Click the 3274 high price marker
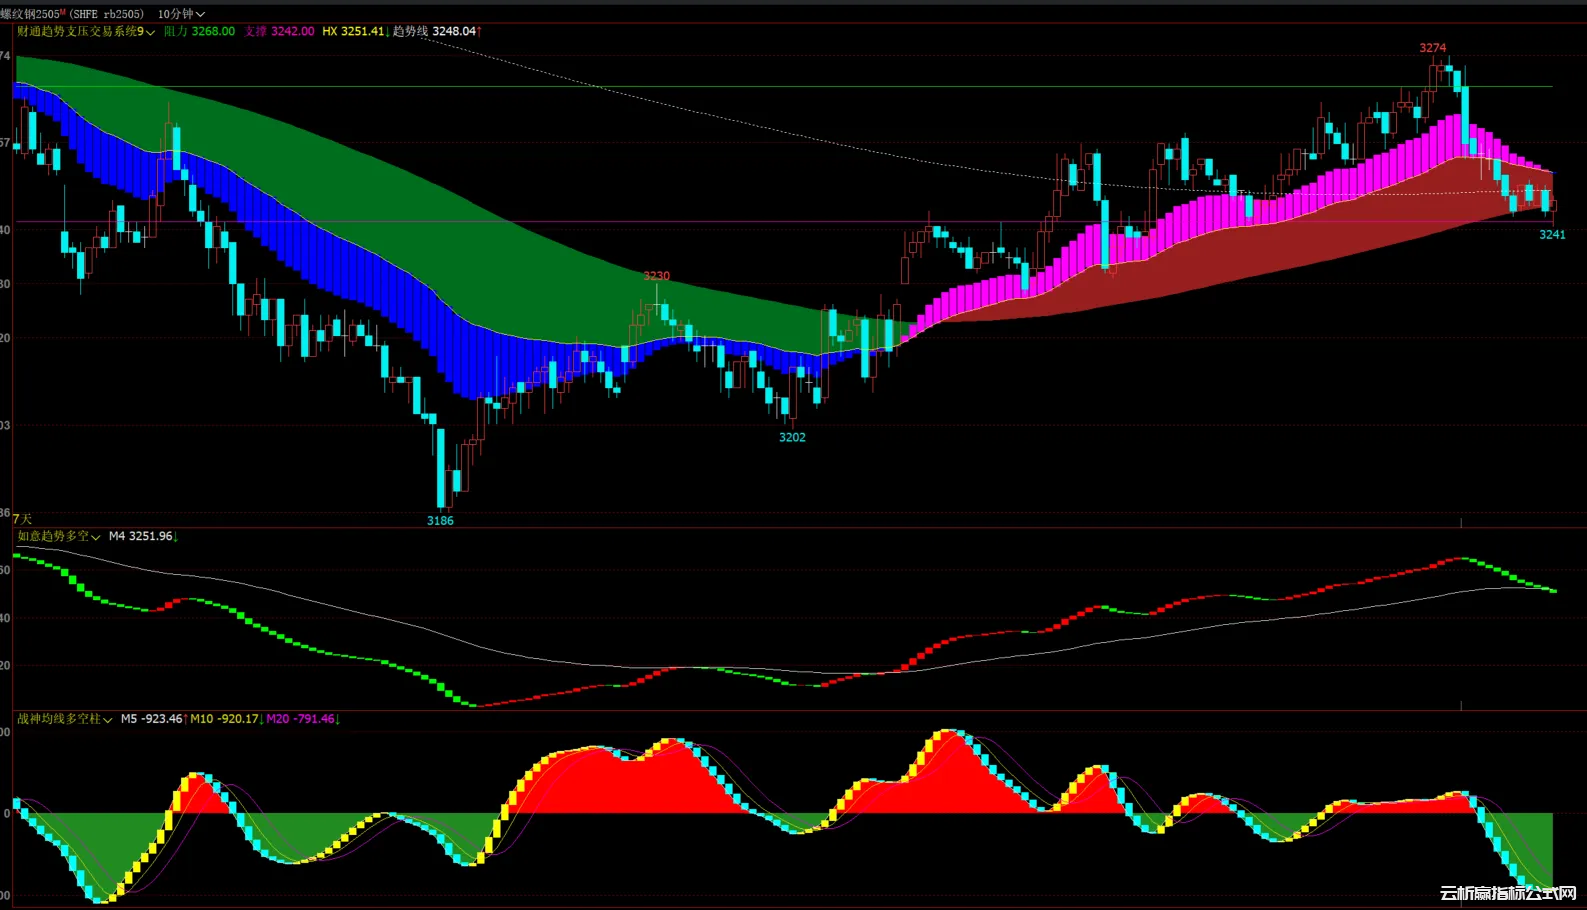This screenshot has height=910, width=1587. click(x=1432, y=48)
